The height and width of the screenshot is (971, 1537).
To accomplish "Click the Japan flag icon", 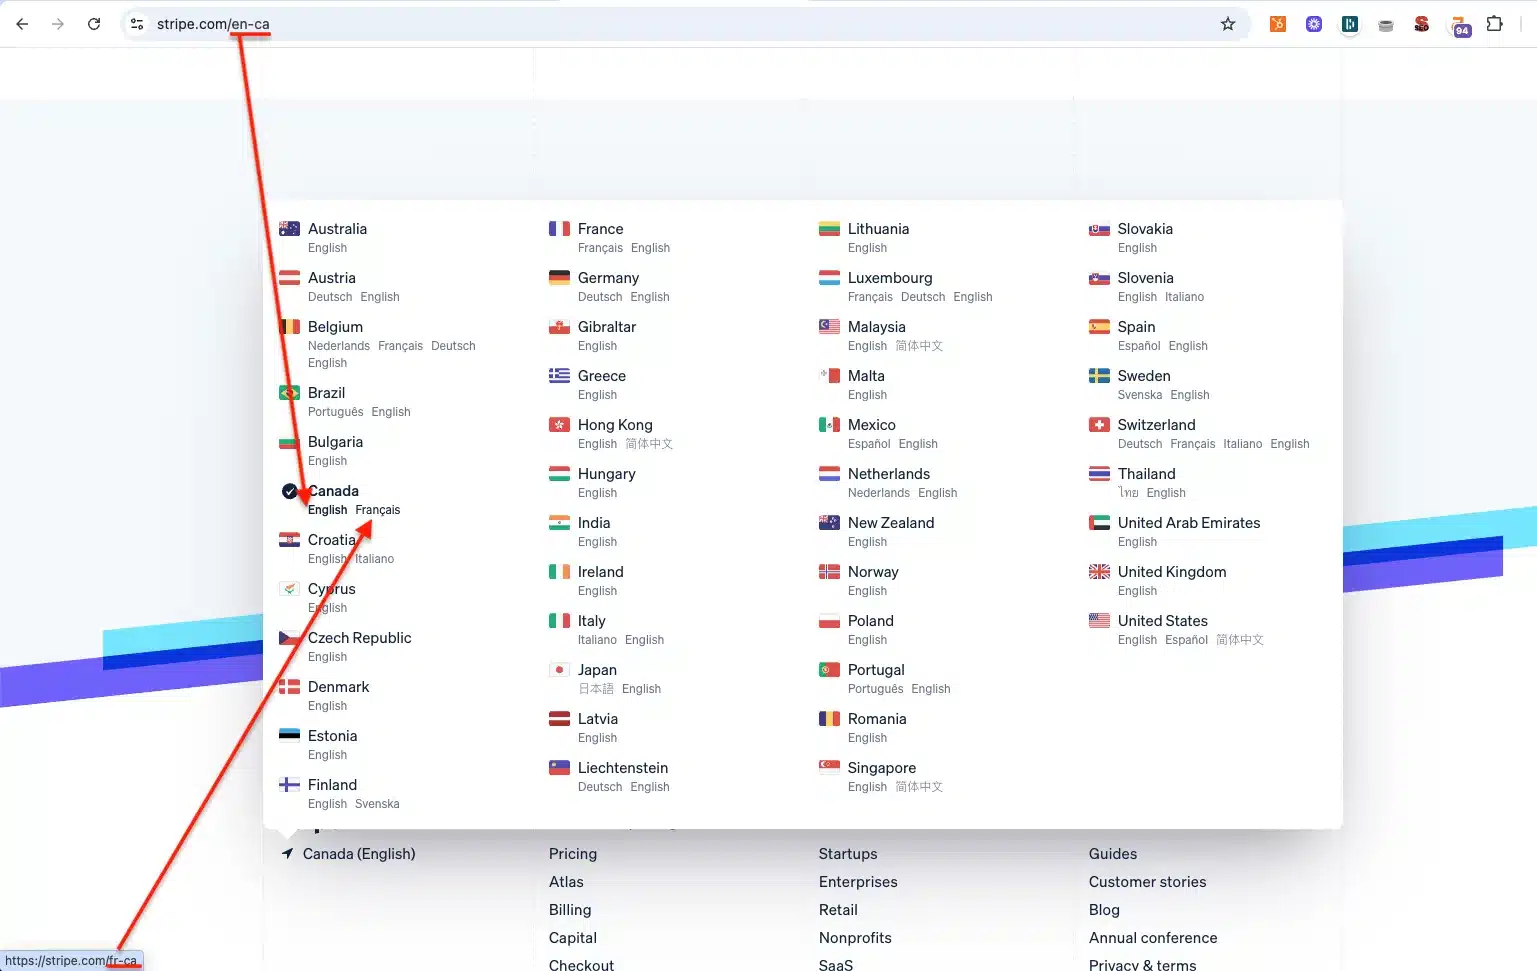I will 559,670.
